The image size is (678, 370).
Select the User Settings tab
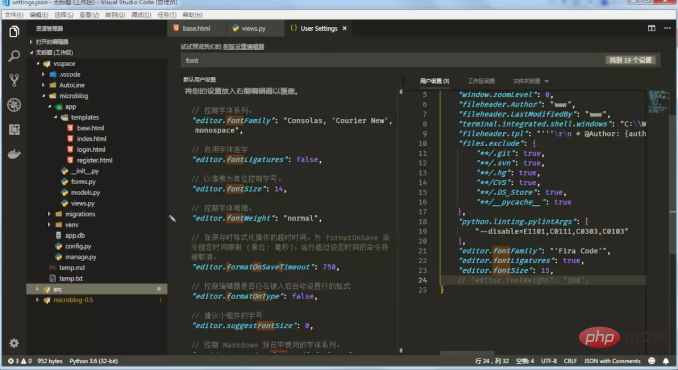319,29
